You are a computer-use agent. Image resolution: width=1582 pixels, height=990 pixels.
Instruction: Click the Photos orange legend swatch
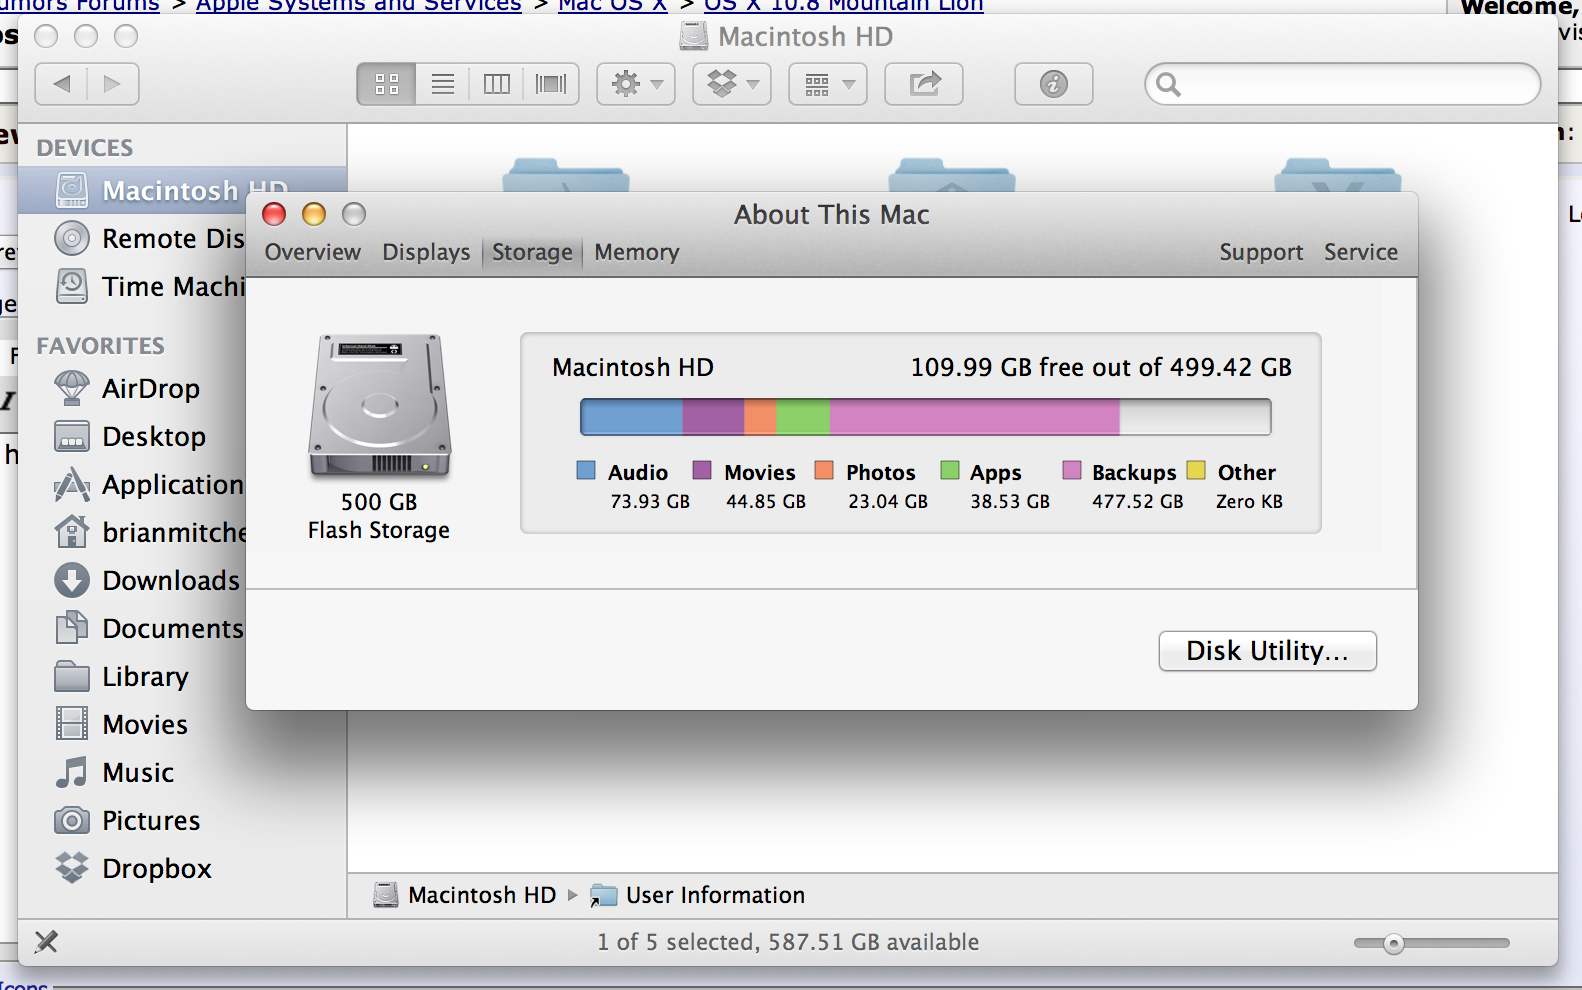[x=824, y=471]
